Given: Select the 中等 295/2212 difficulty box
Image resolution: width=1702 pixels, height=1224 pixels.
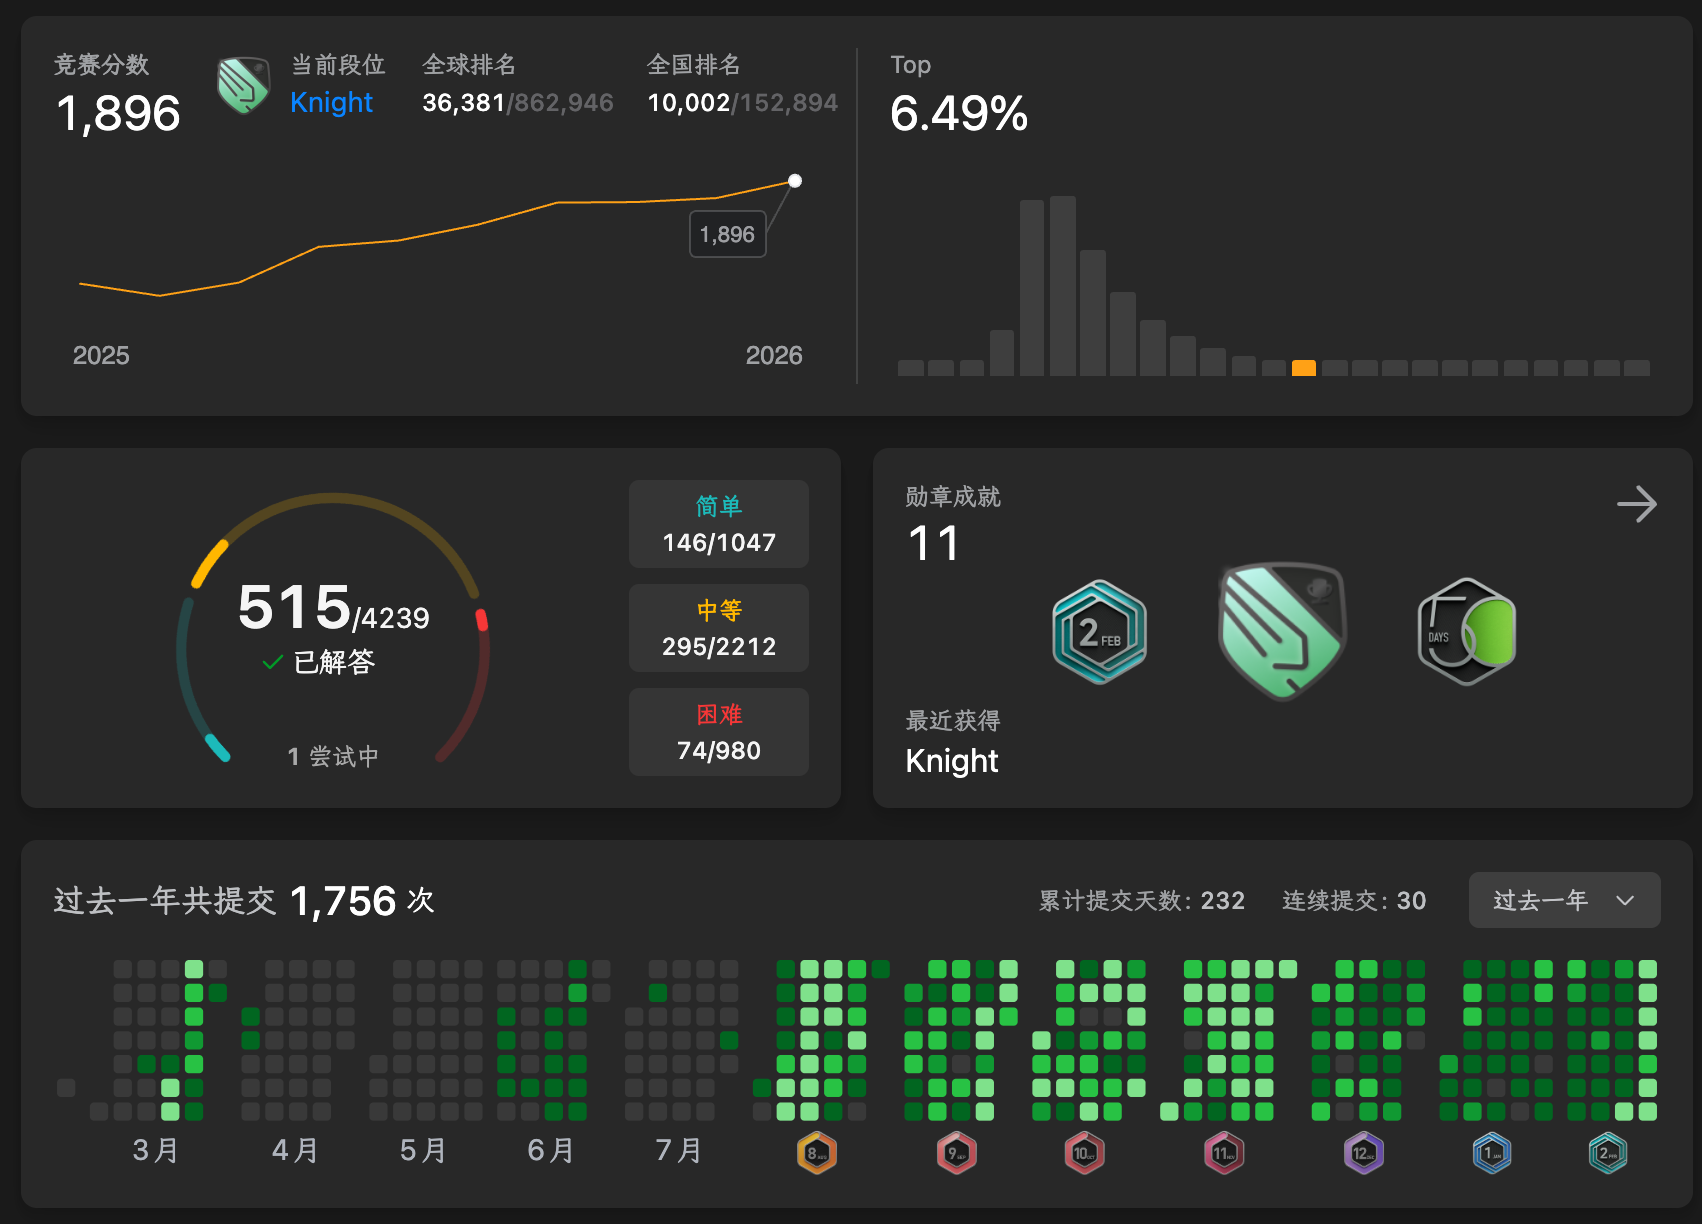Looking at the screenshot, I should pyautogui.click(x=718, y=628).
